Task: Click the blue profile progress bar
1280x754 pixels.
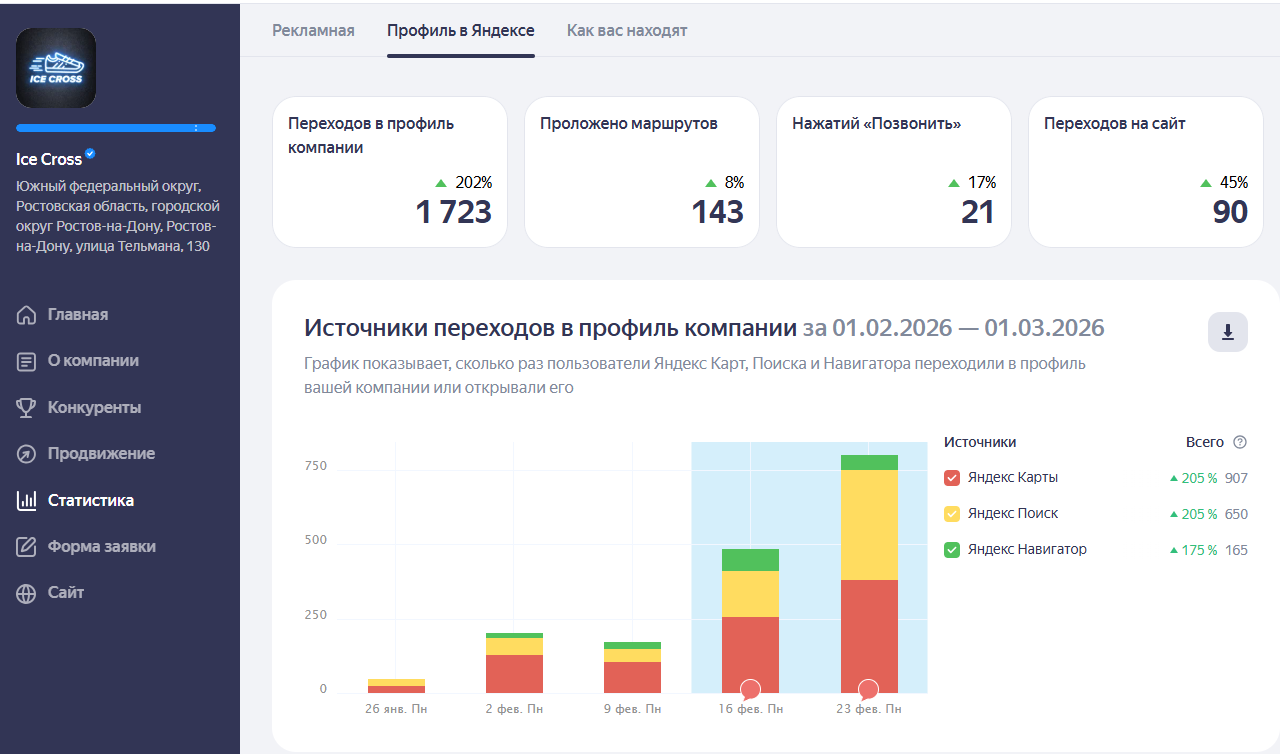Action: point(115,128)
